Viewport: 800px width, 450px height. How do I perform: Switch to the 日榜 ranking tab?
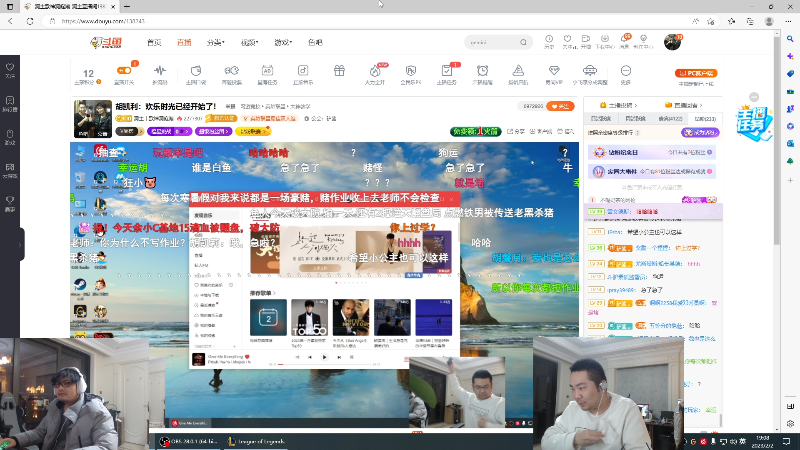(x=601, y=118)
